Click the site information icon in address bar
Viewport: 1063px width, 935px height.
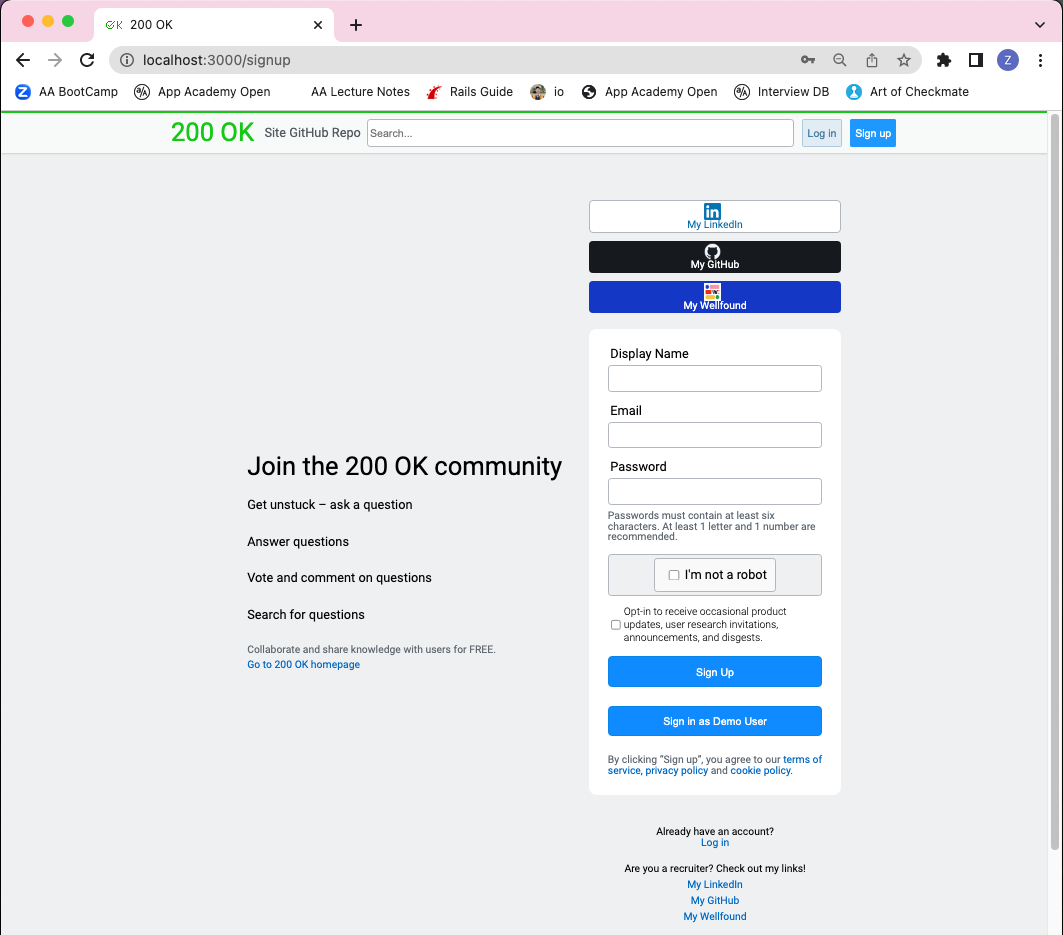[x=127, y=60]
